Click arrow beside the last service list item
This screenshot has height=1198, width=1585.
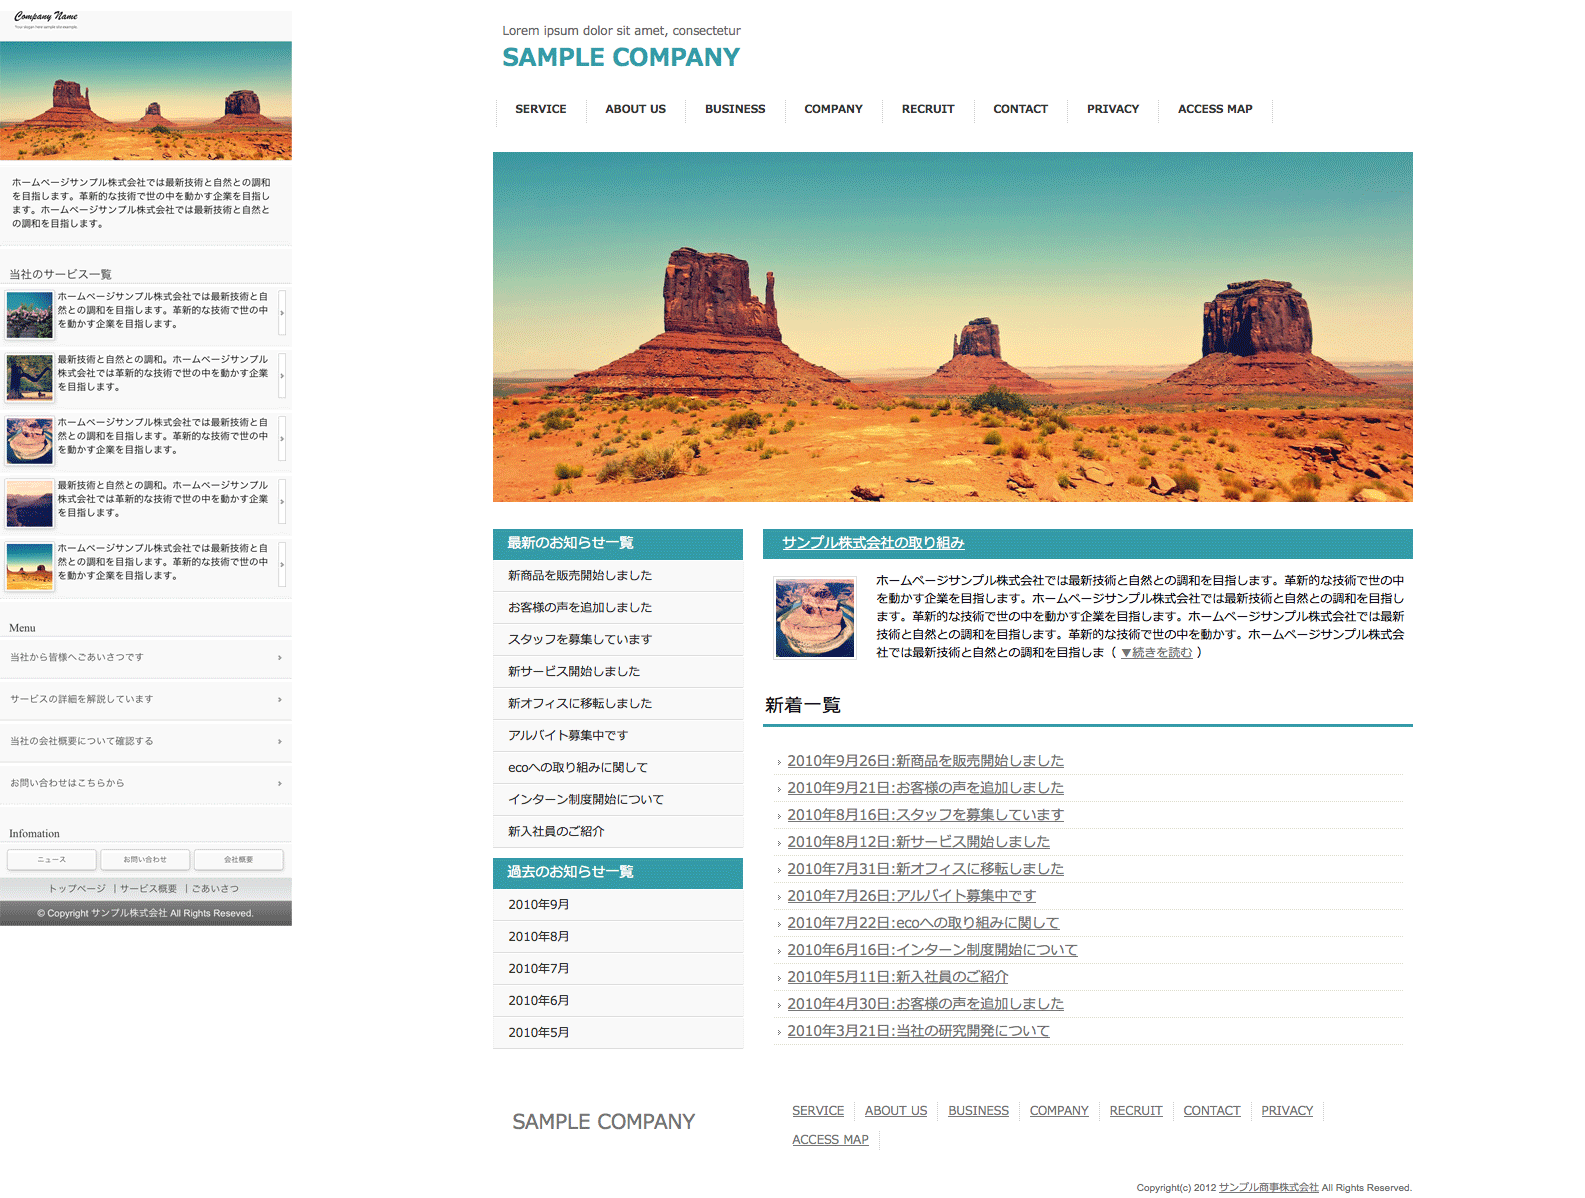282,565
